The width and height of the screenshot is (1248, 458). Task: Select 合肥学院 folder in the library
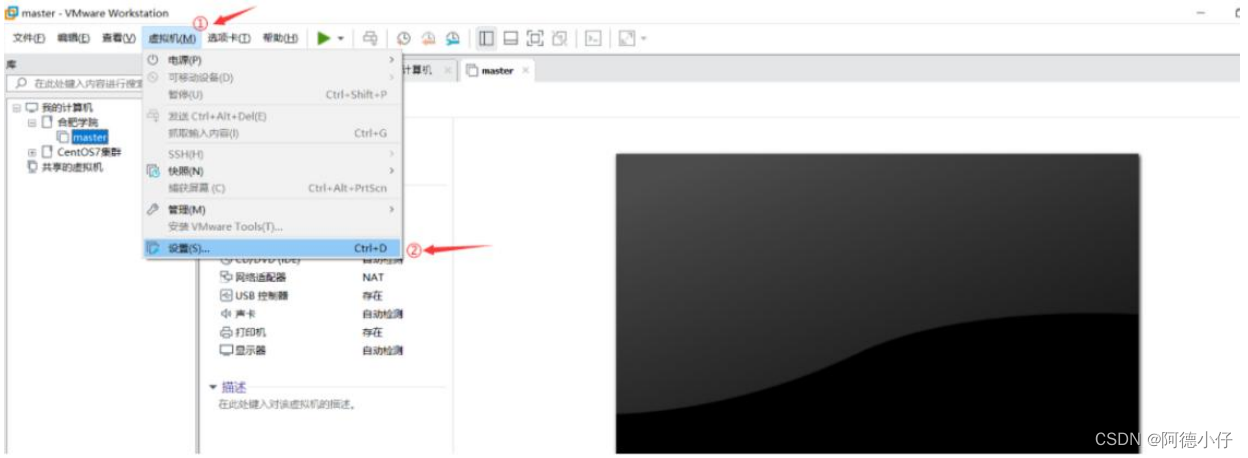pos(78,122)
